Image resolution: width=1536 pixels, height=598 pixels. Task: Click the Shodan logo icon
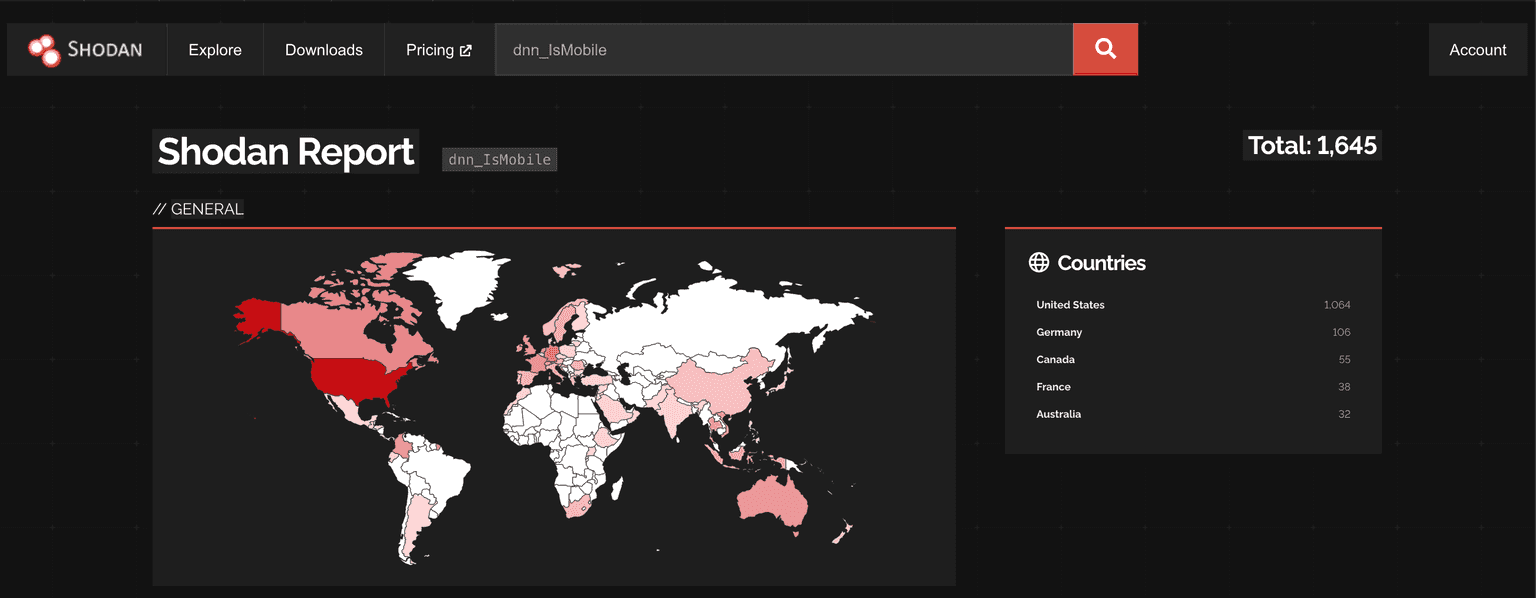[45, 50]
